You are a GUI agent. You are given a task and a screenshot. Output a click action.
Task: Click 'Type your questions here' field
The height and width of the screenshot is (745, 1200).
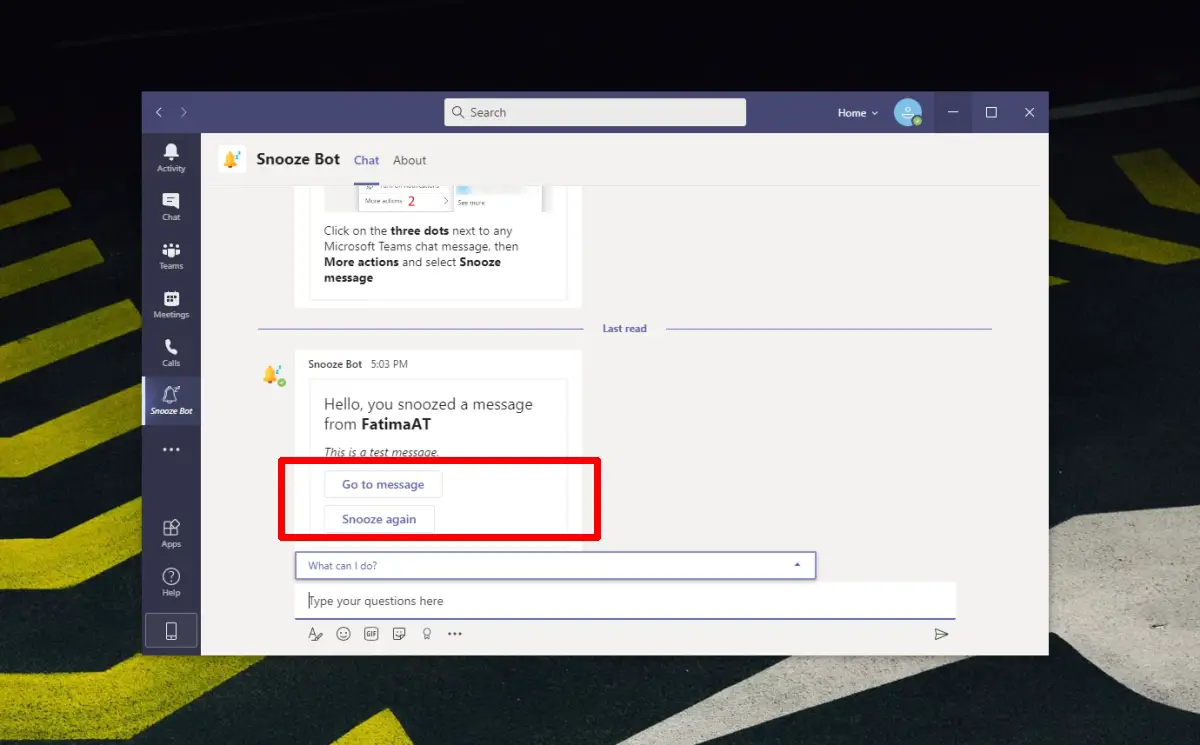[625, 601]
